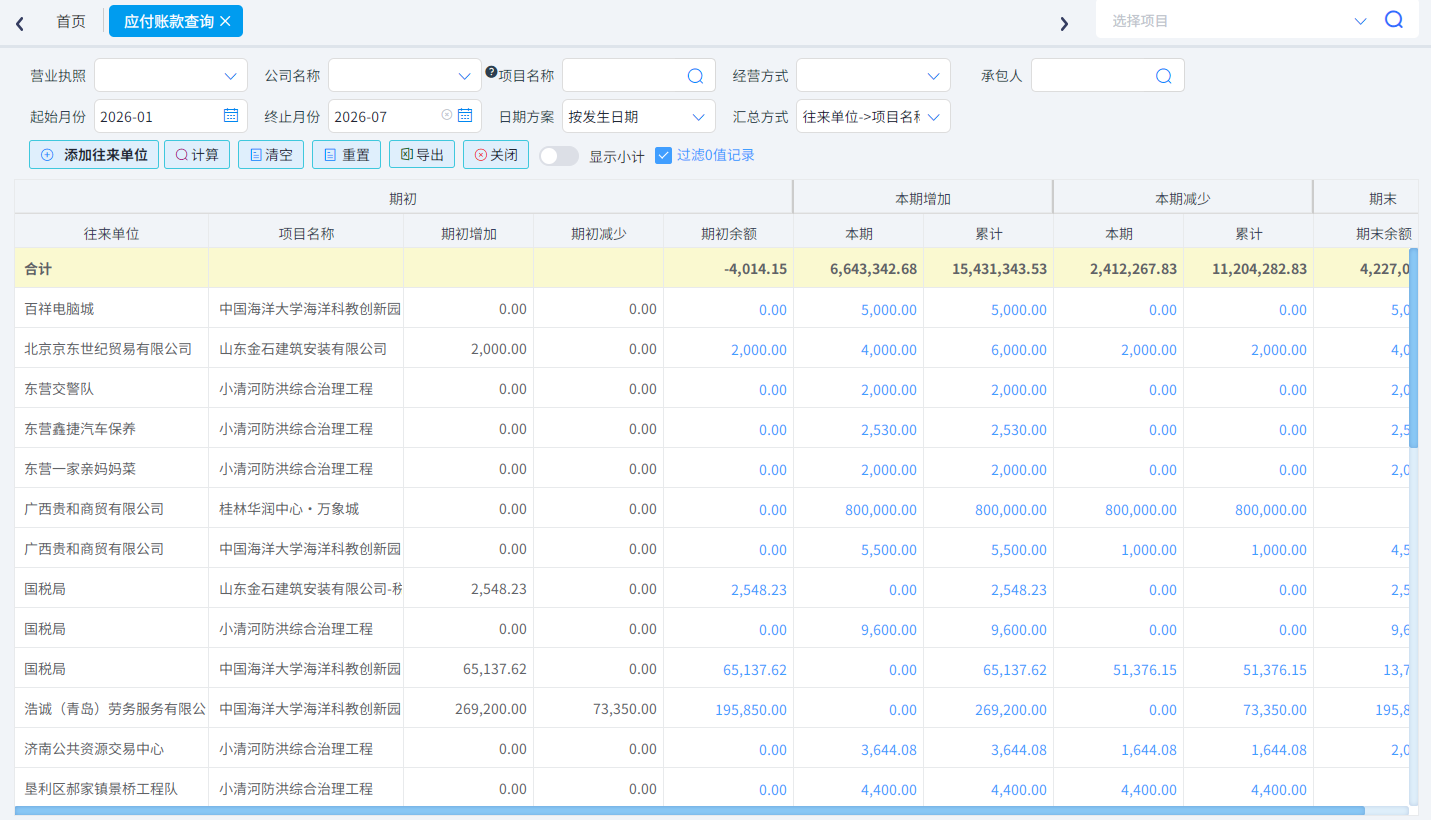The width and height of the screenshot is (1431, 820).
Task: Click the table's vertical scrollbar
Action: point(1414,347)
